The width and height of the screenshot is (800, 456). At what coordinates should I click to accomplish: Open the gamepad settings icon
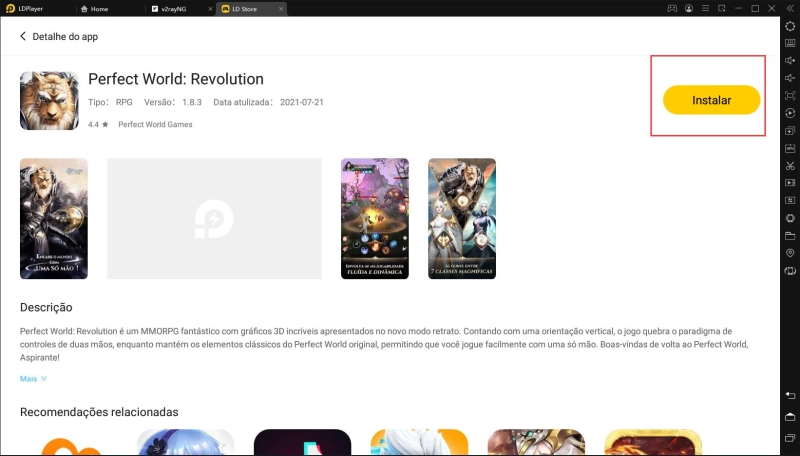(672, 9)
